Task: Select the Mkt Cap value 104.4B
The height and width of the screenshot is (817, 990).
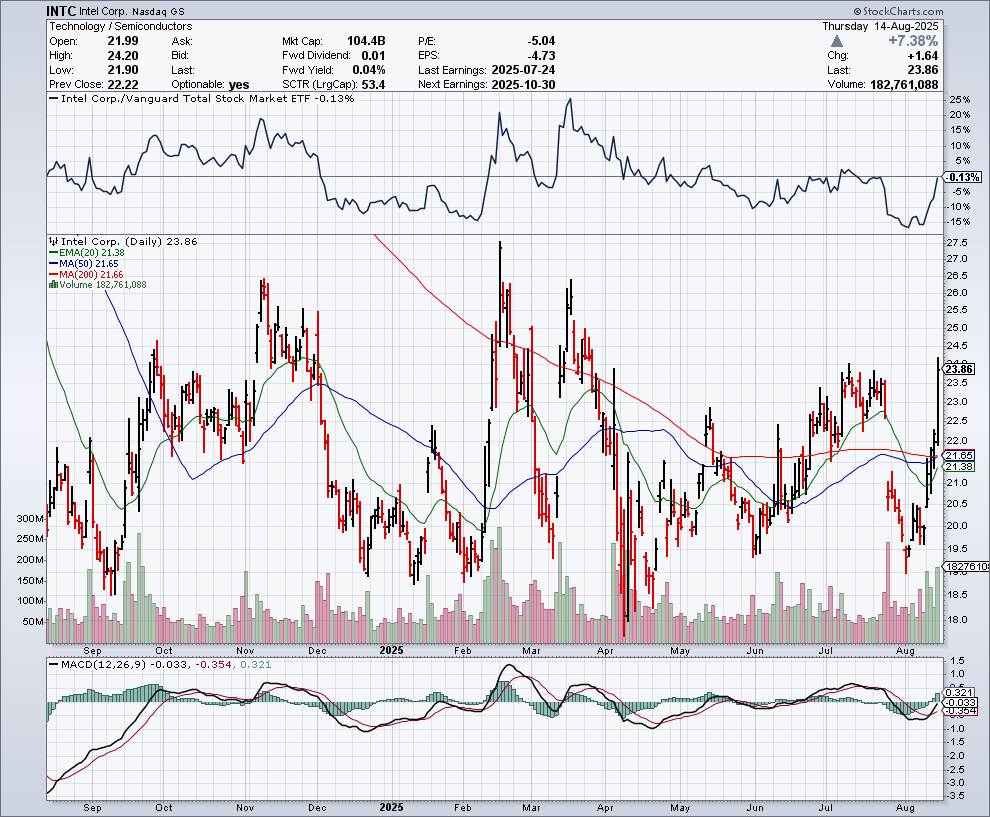Action: (366, 41)
